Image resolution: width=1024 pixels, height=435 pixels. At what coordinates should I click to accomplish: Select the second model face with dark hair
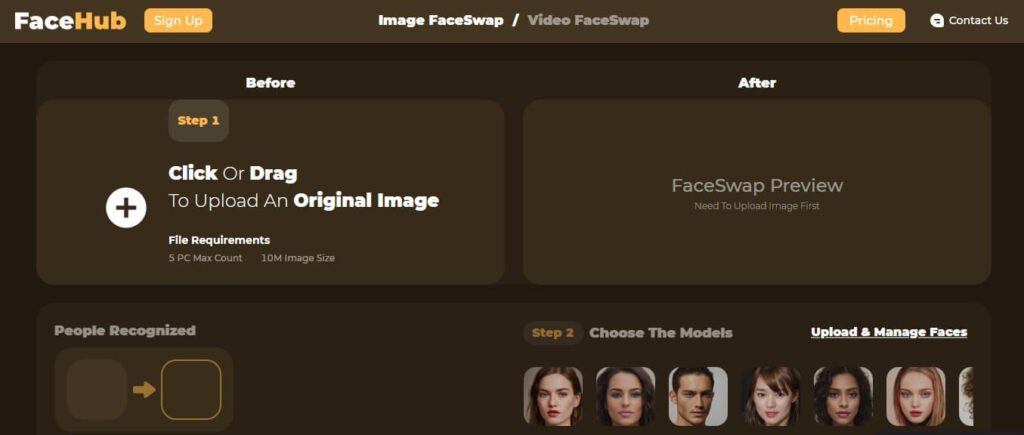[626, 396]
